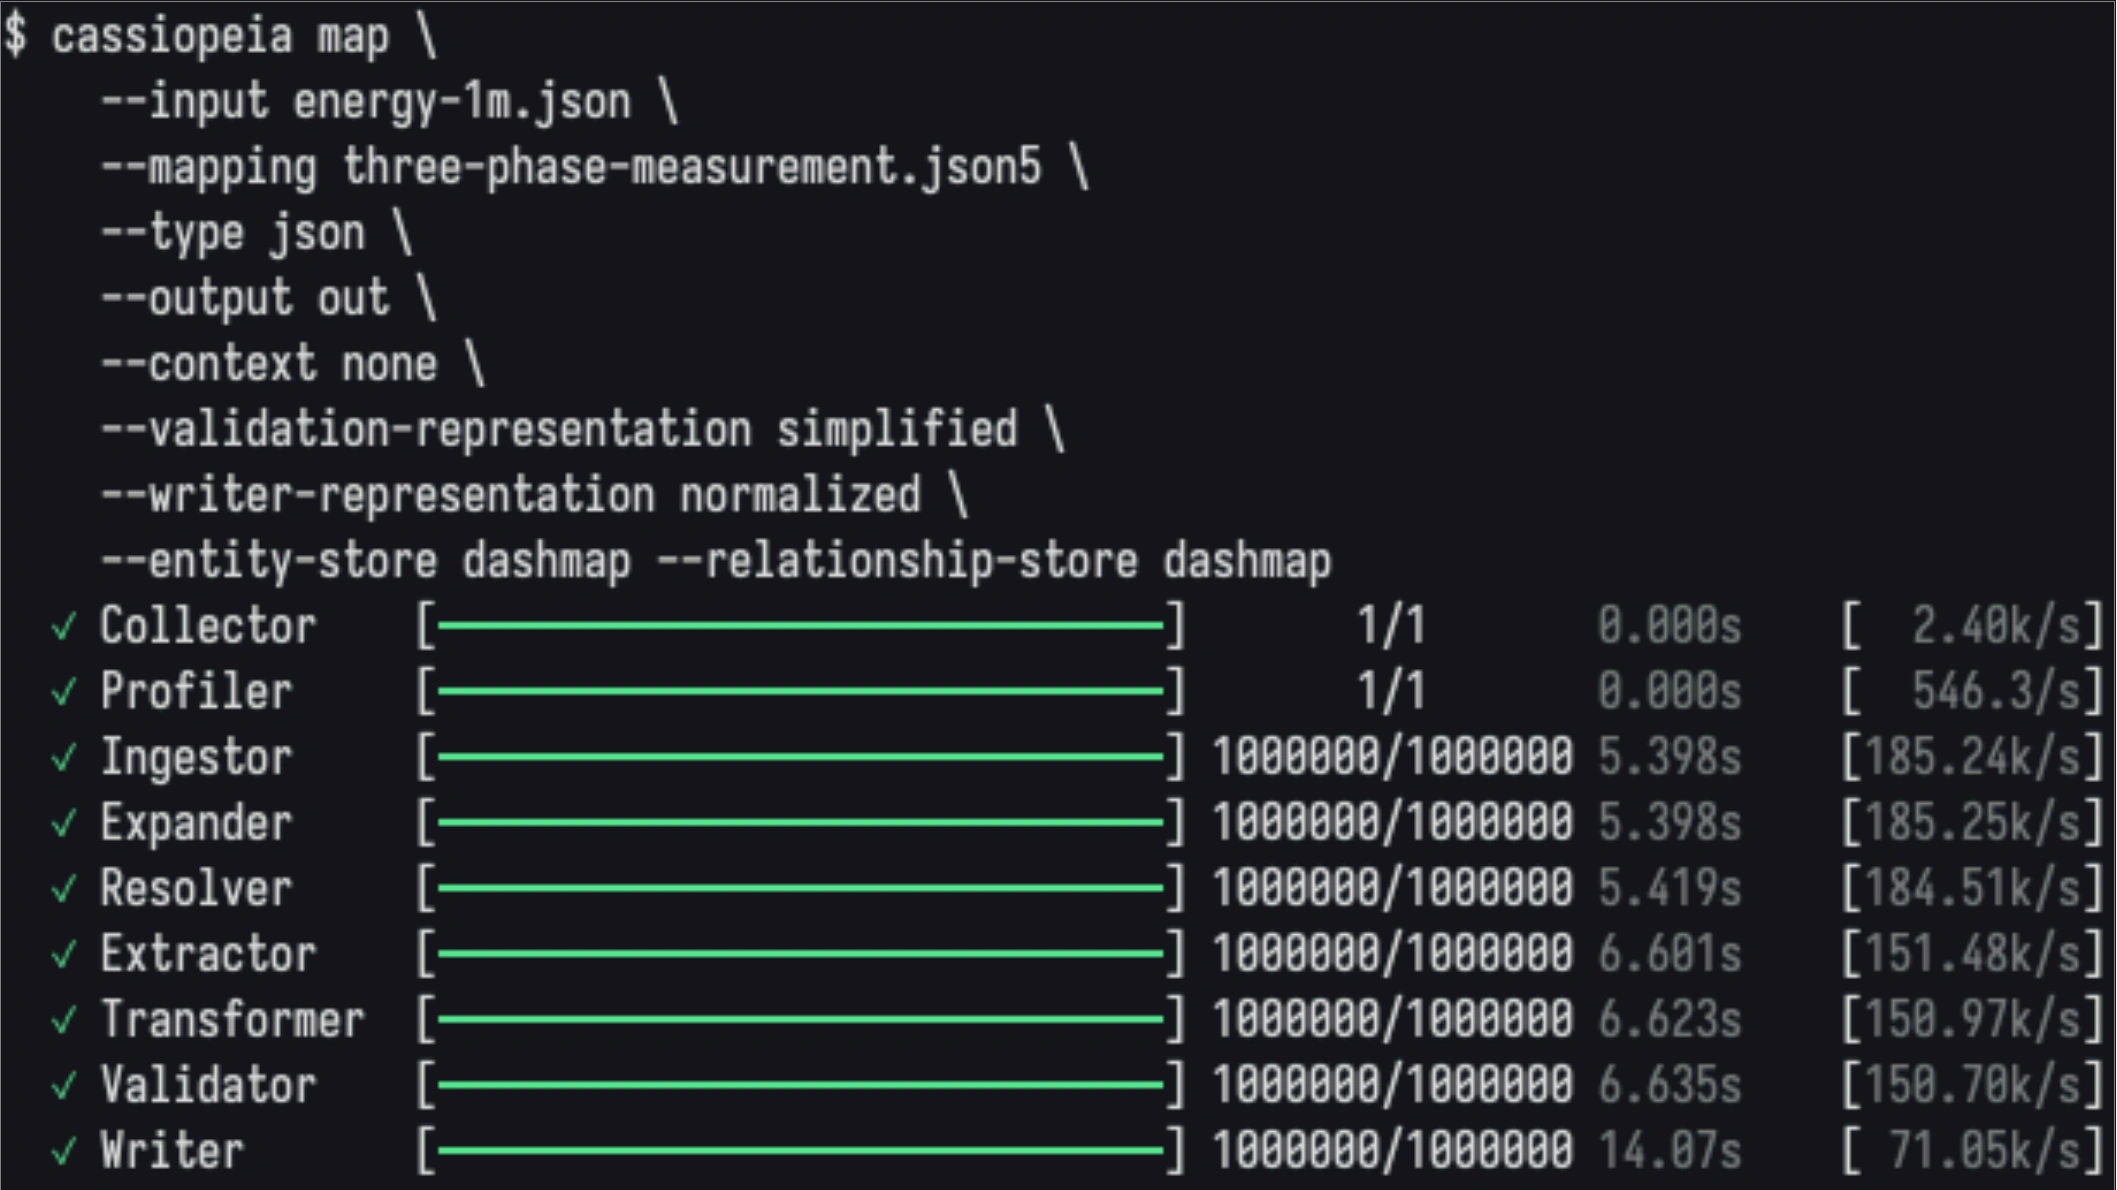2117x1190 pixels.
Task: Click the cassiopeia map command text
Action: (220, 37)
